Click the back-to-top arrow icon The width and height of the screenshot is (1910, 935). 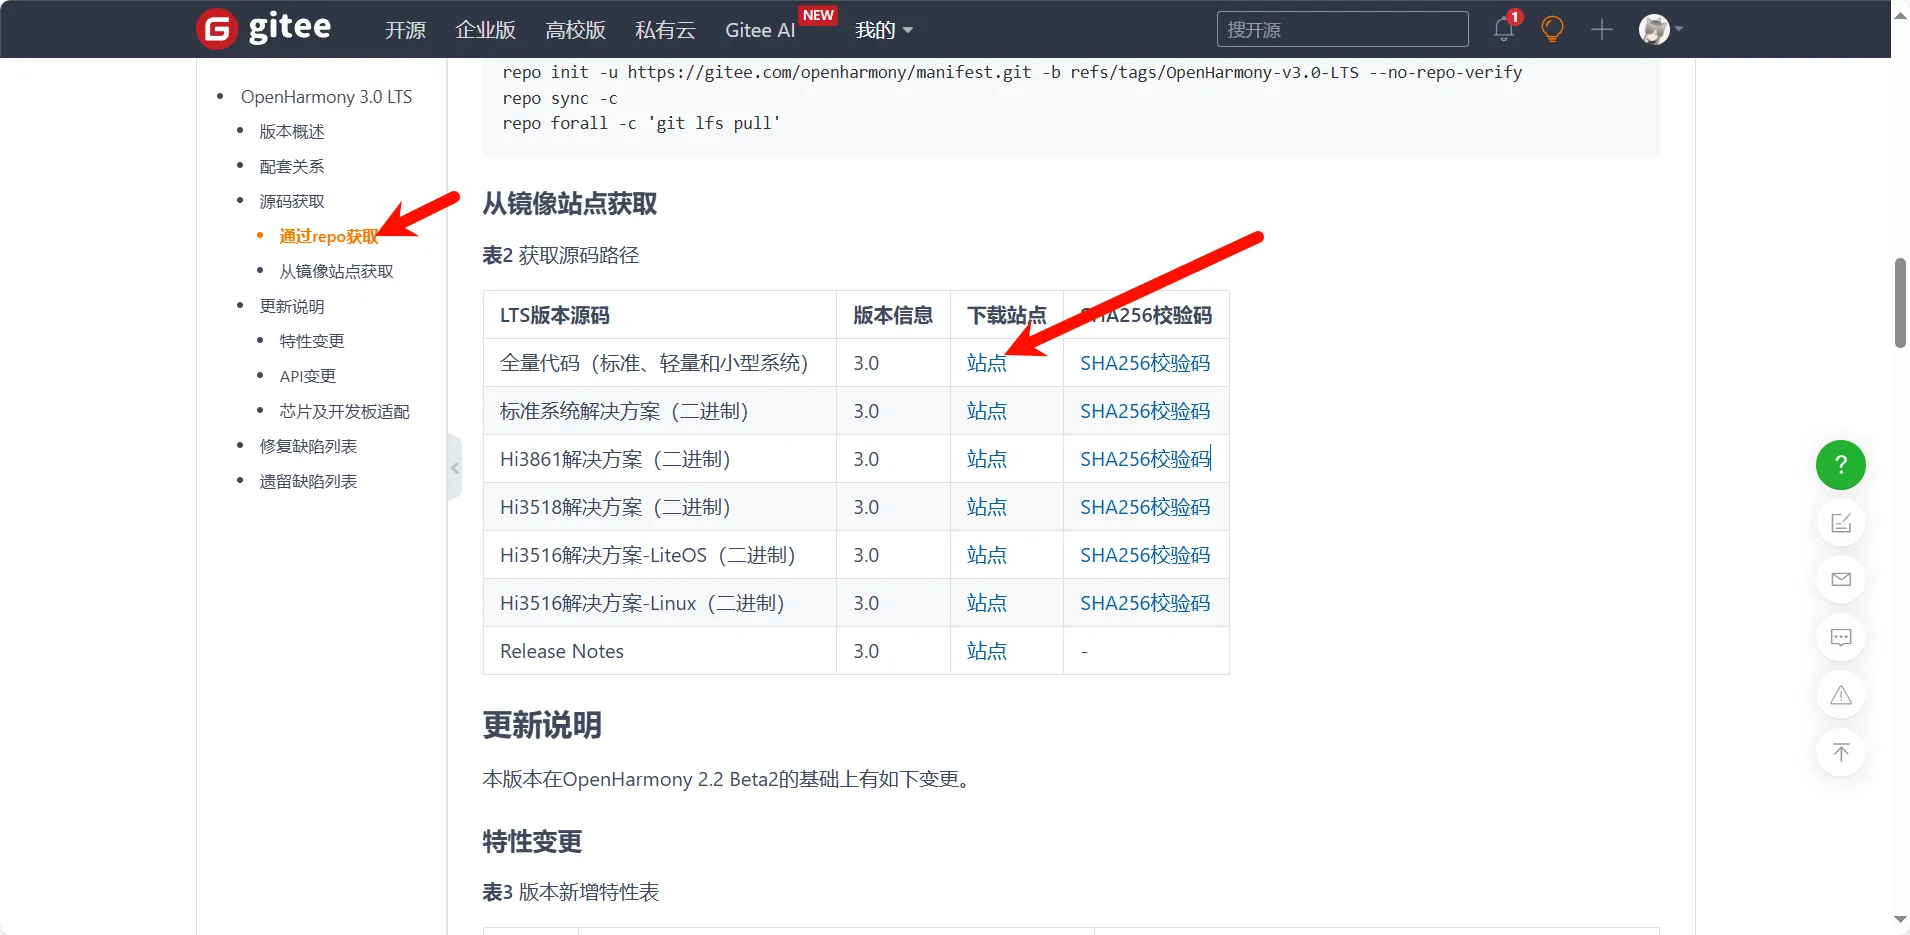pyautogui.click(x=1840, y=753)
